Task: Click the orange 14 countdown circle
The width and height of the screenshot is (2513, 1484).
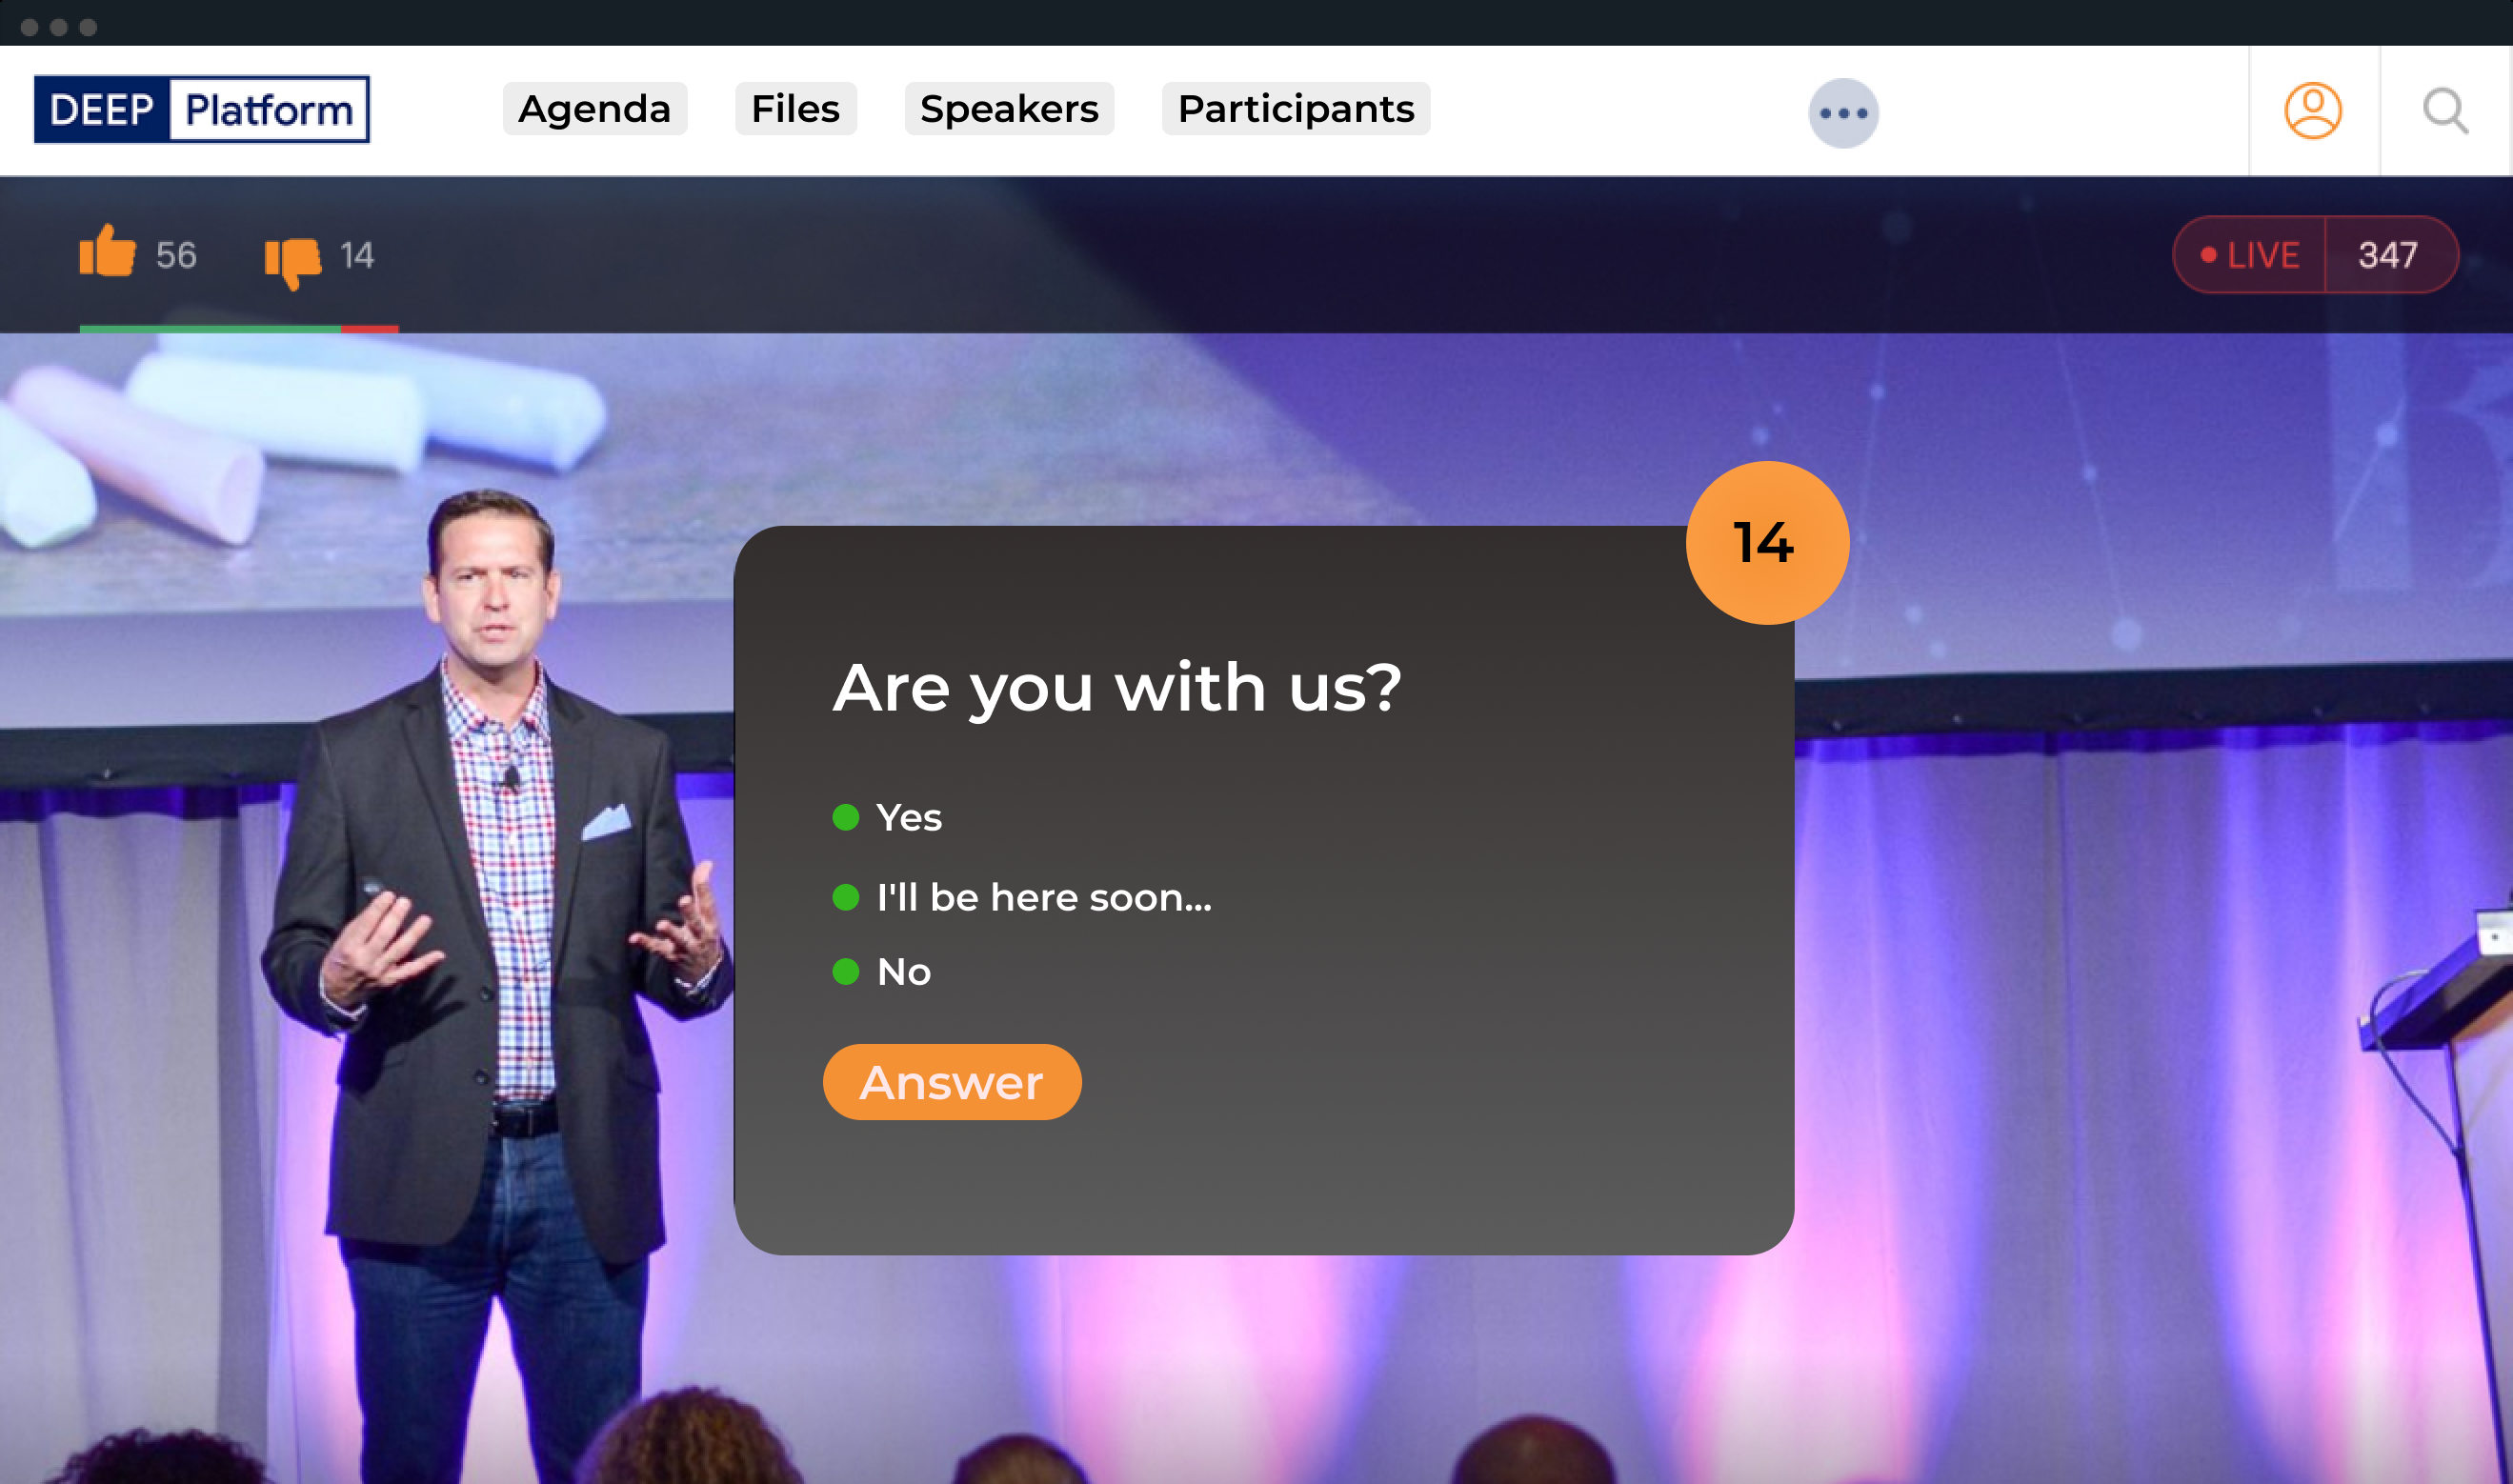Action: (x=1766, y=543)
